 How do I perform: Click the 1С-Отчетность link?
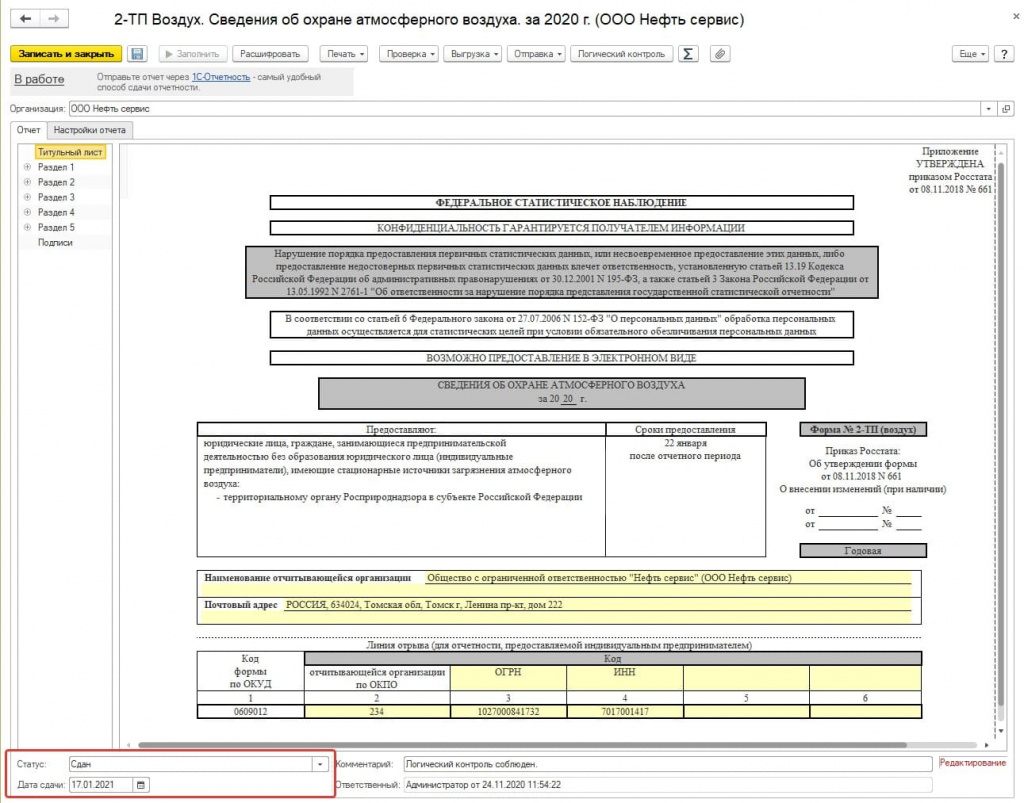pyautogui.click(x=221, y=77)
